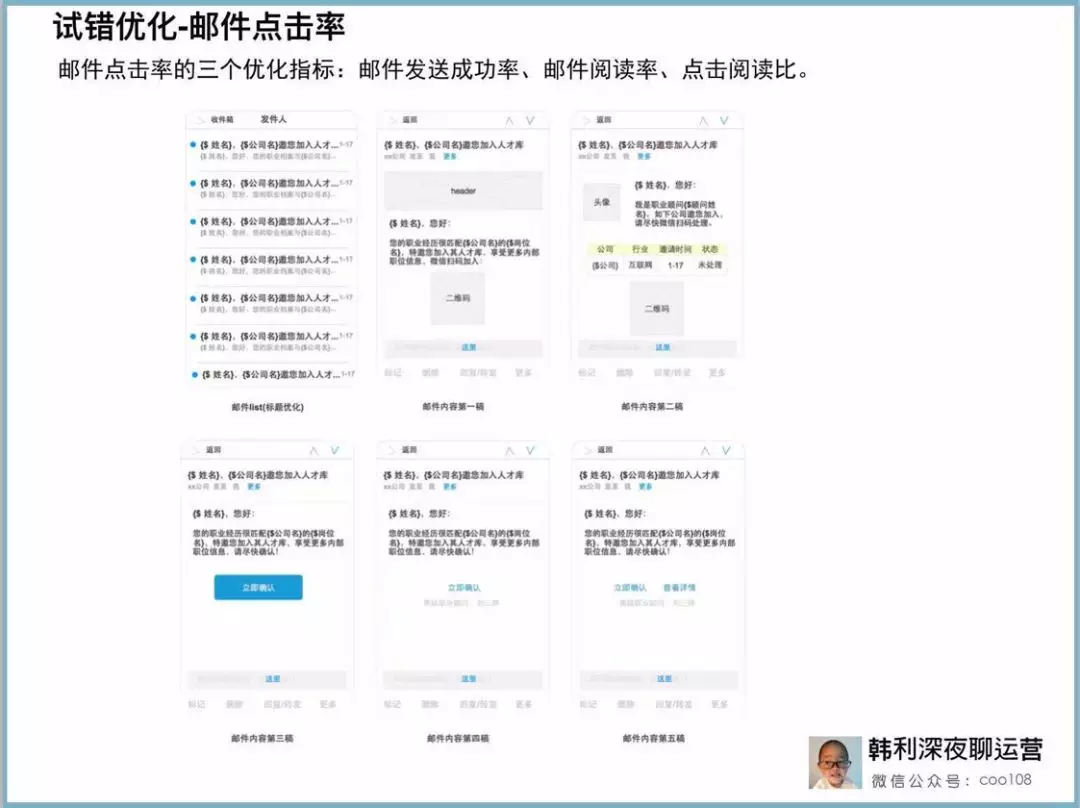Tap 回复/转发 in 邮件内容第四稿 bottom toolbar
This screenshot has height=808, width=1080.
coord(478,705)
